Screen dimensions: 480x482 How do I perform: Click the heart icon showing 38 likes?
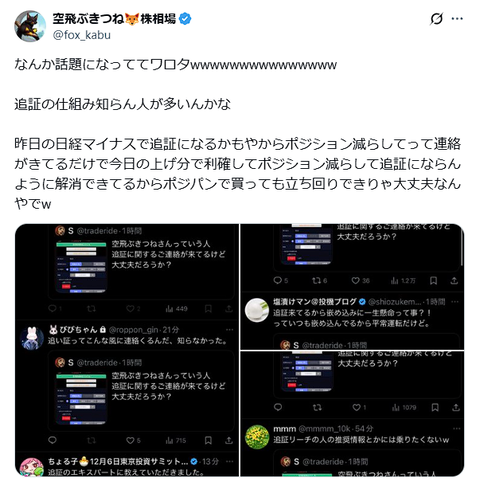click(x=355, y=281)
